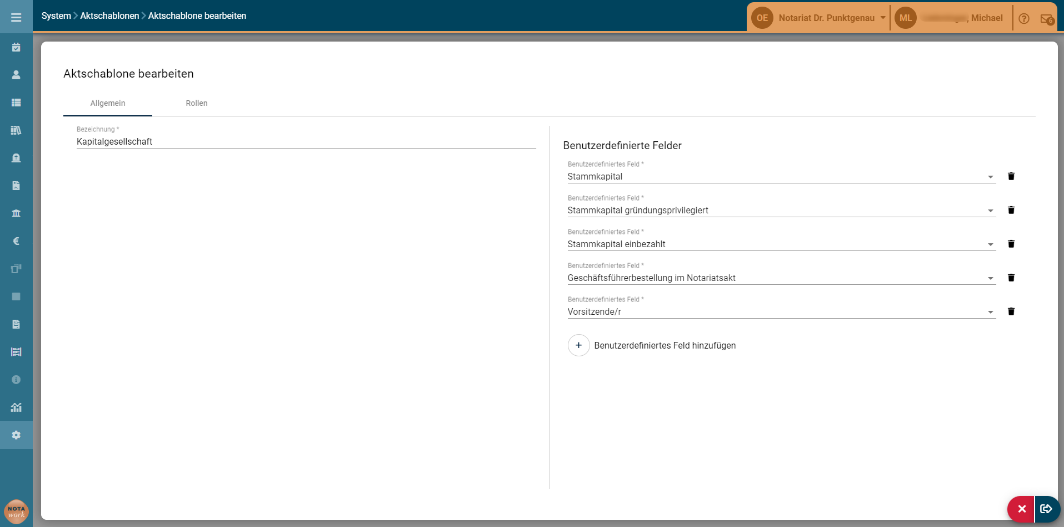Cancel with the red X button

coord(1022,509)
